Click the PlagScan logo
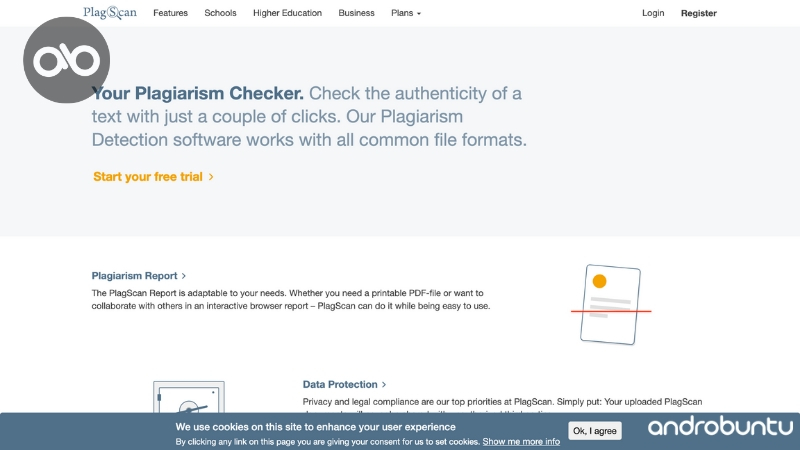This screenshot has height=450, width=800. [110, 13]
